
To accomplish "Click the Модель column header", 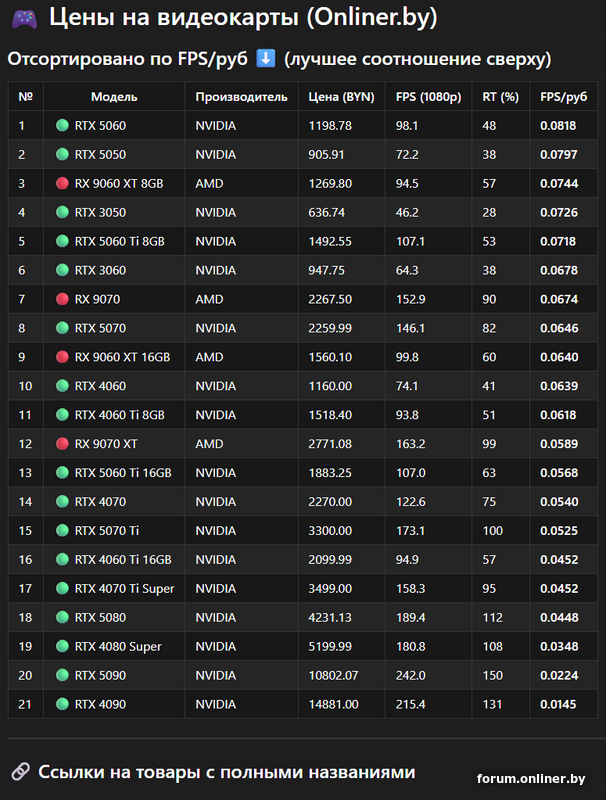I will coord(114,97).
